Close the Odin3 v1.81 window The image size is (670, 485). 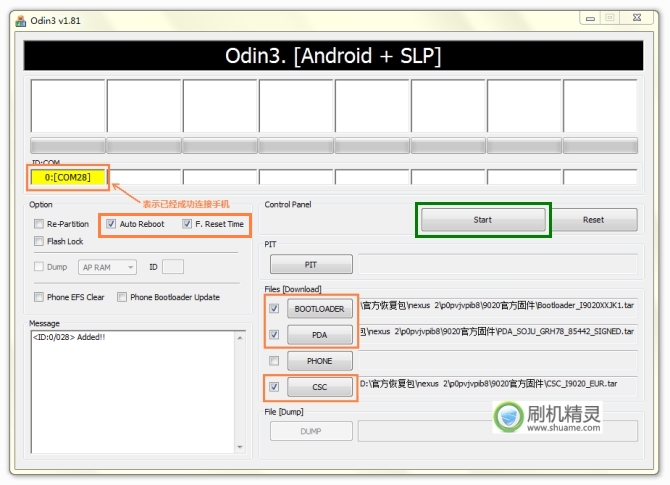click(637, 18)
